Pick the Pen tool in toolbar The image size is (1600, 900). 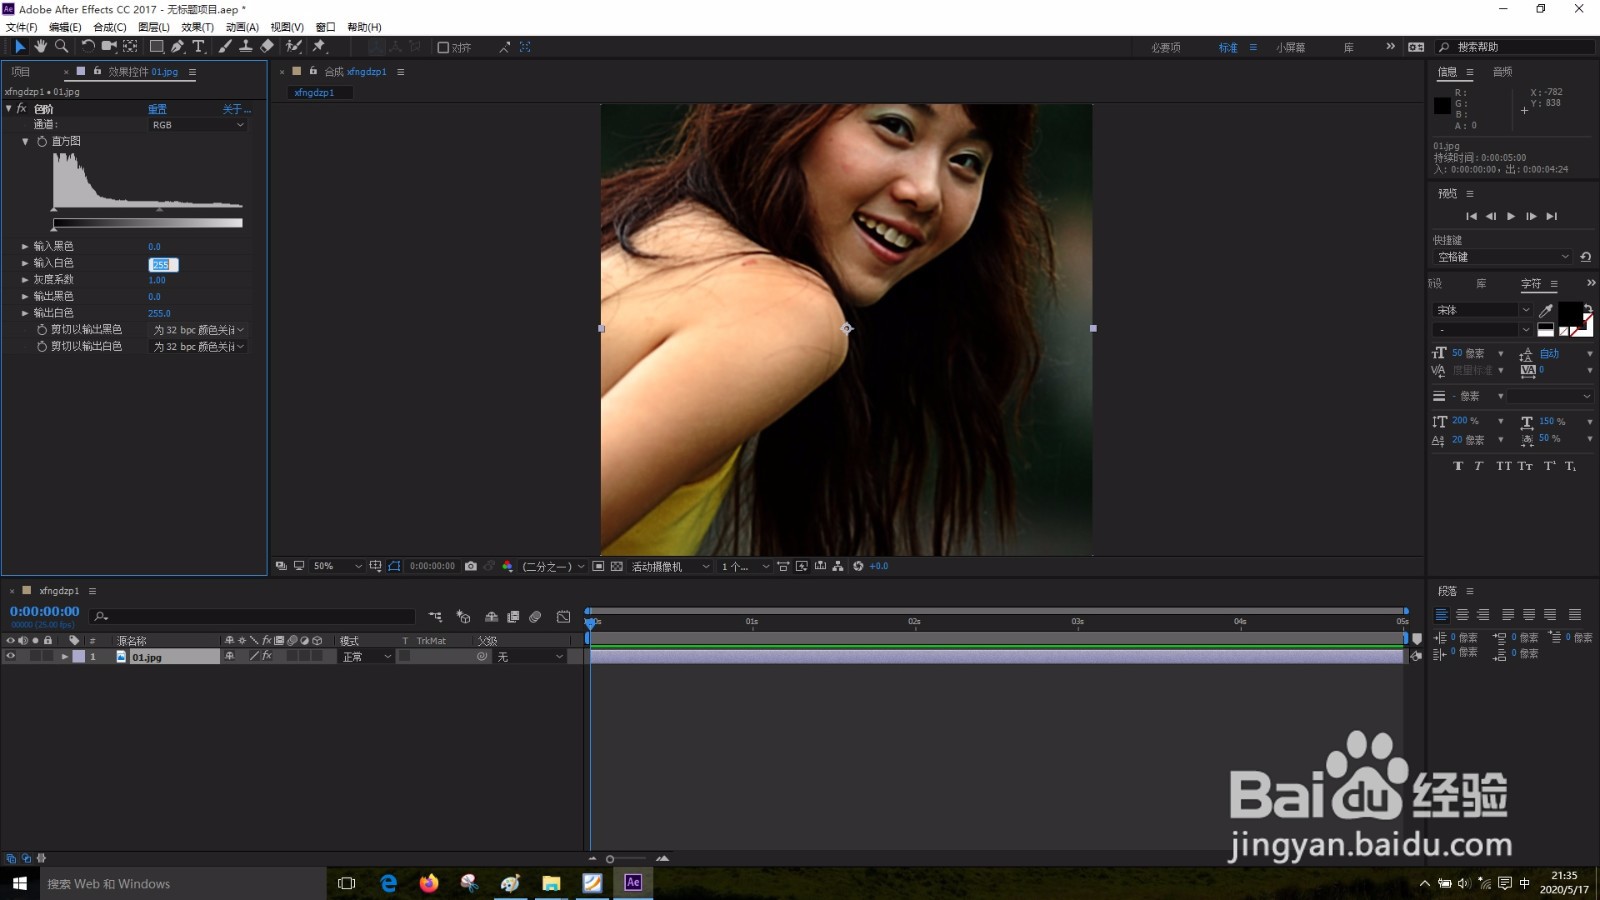pos(177,46)
